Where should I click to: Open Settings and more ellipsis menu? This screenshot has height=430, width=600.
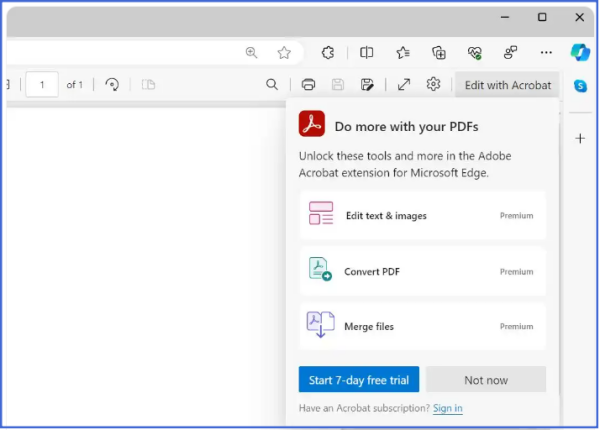tap(545, 53)
